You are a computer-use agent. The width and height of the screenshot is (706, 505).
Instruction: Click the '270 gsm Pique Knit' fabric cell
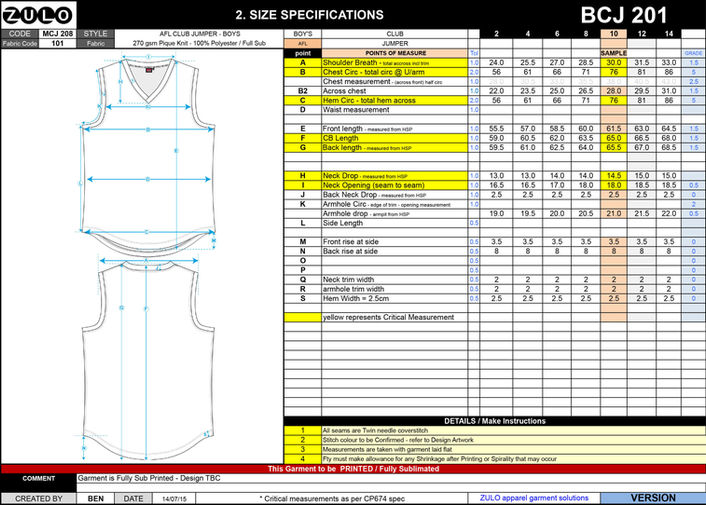click(199, 44)
